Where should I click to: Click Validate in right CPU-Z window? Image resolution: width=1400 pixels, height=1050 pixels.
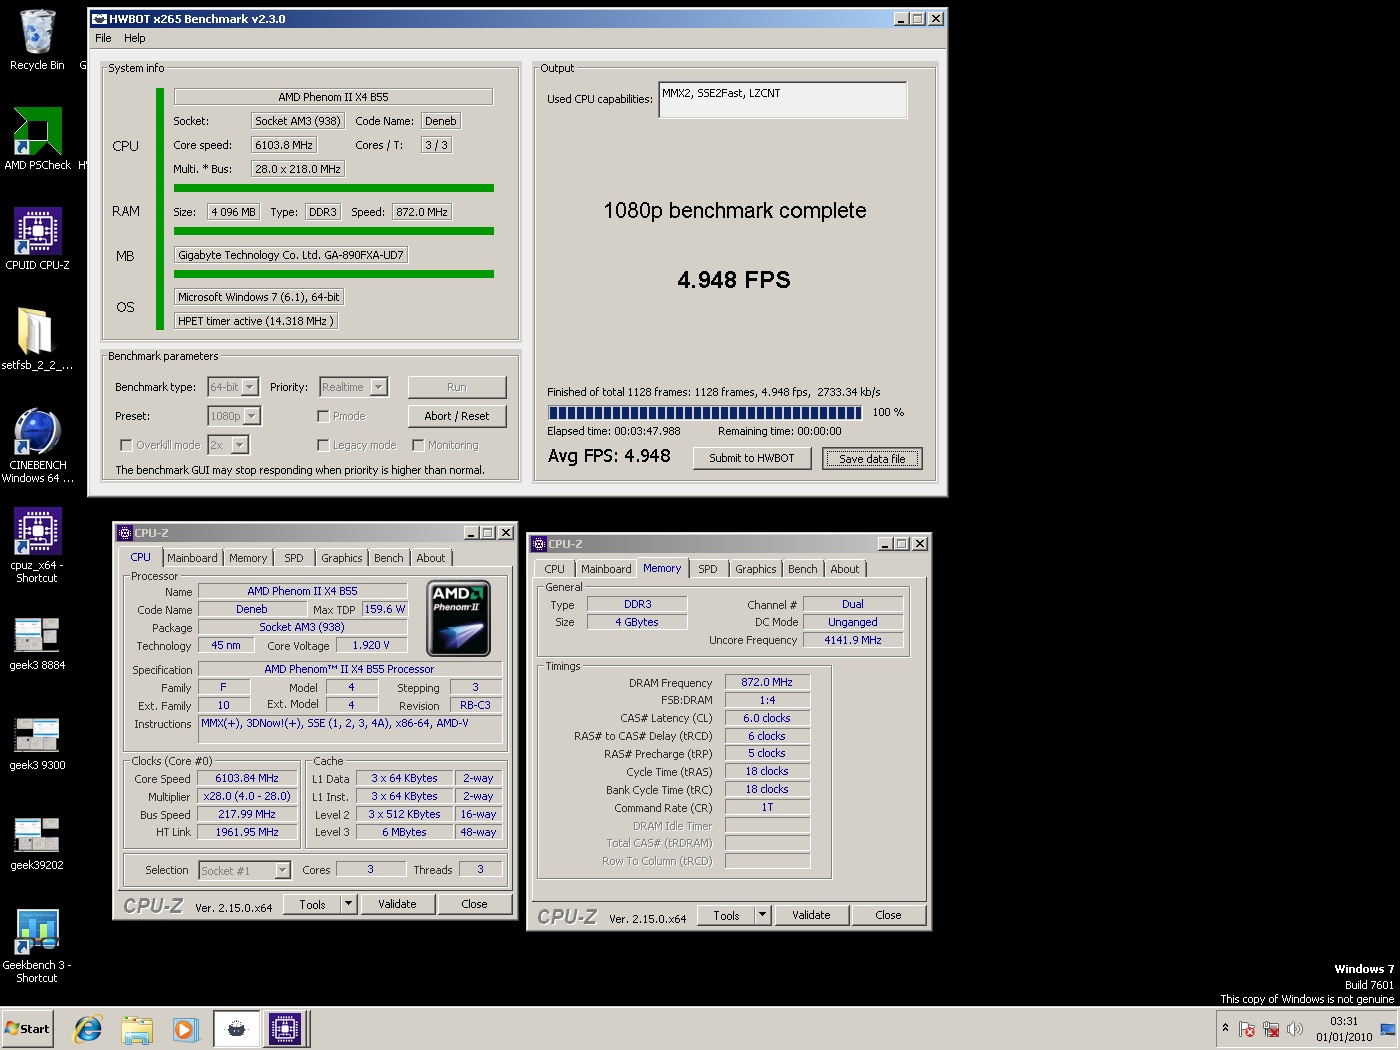pyautogui.click(x=811, y=915)
